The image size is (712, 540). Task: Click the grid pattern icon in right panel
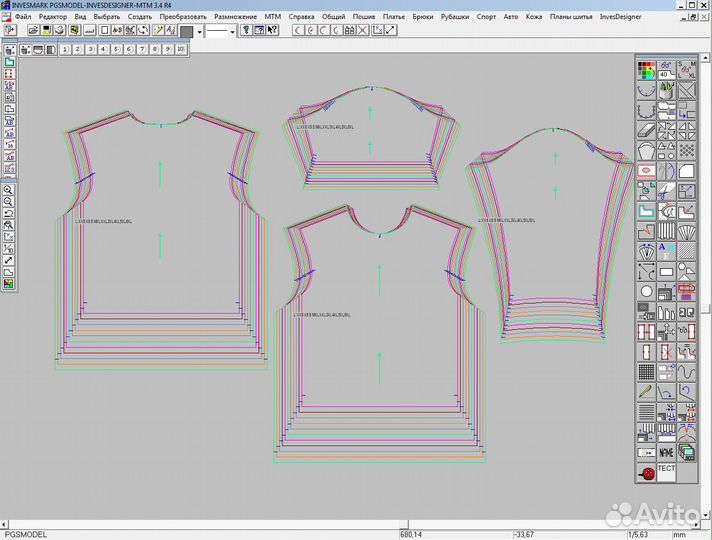point(646,372)
